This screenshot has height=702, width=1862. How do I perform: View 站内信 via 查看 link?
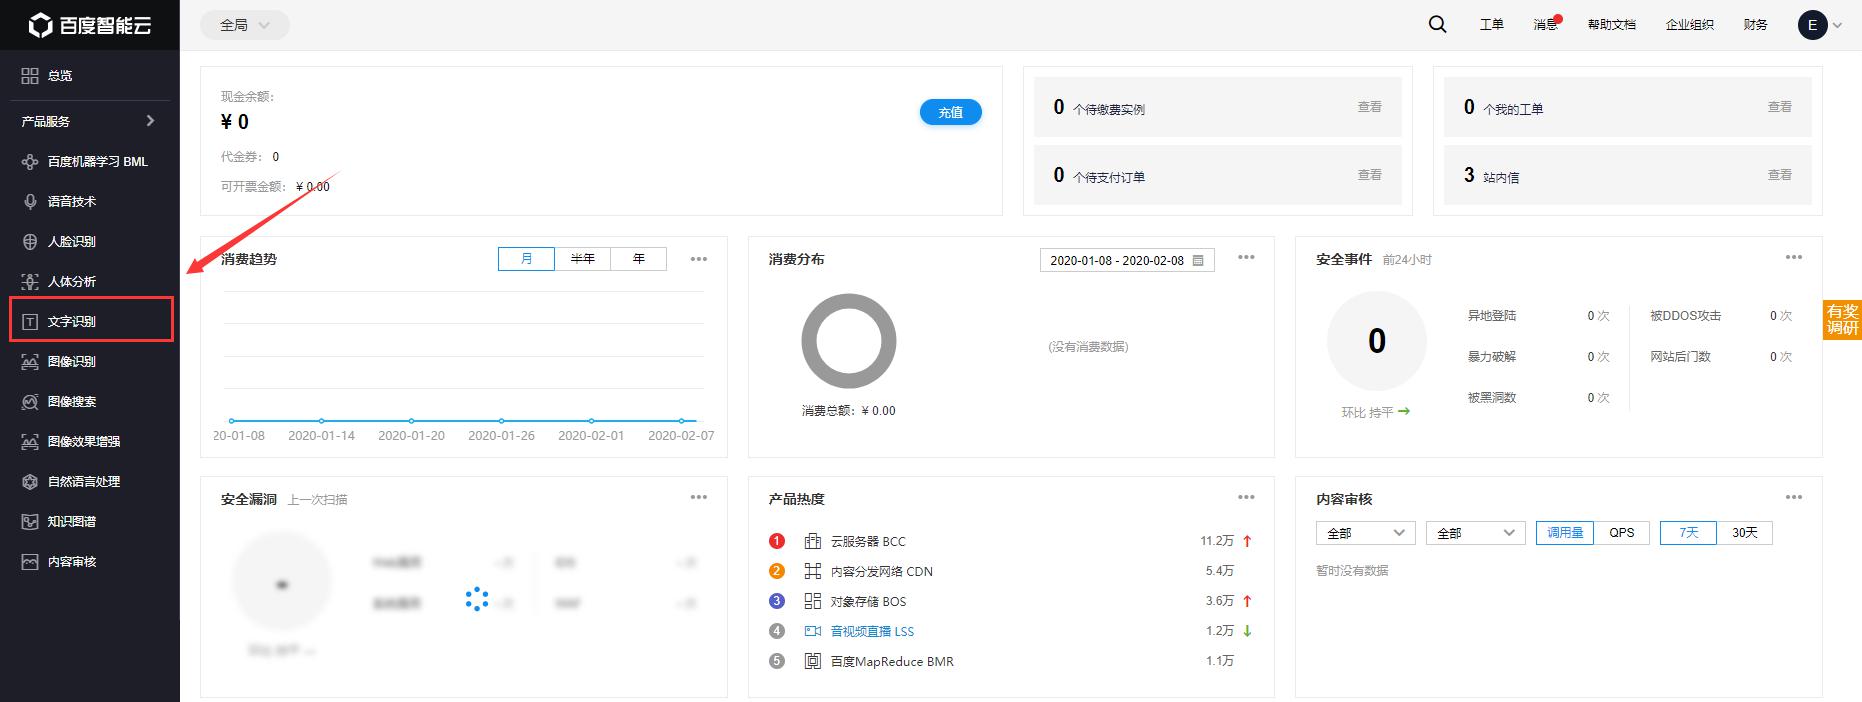point(1779,175)
